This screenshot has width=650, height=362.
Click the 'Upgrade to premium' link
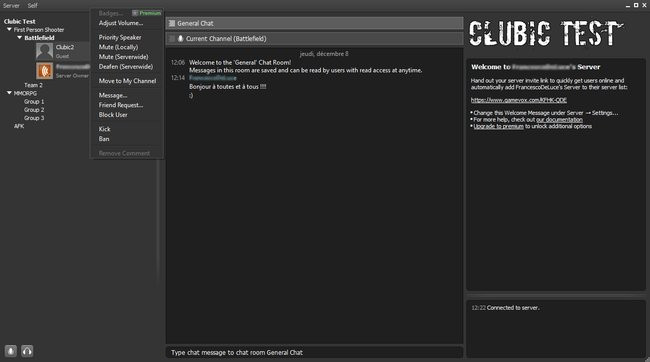(x=498, y=126)
